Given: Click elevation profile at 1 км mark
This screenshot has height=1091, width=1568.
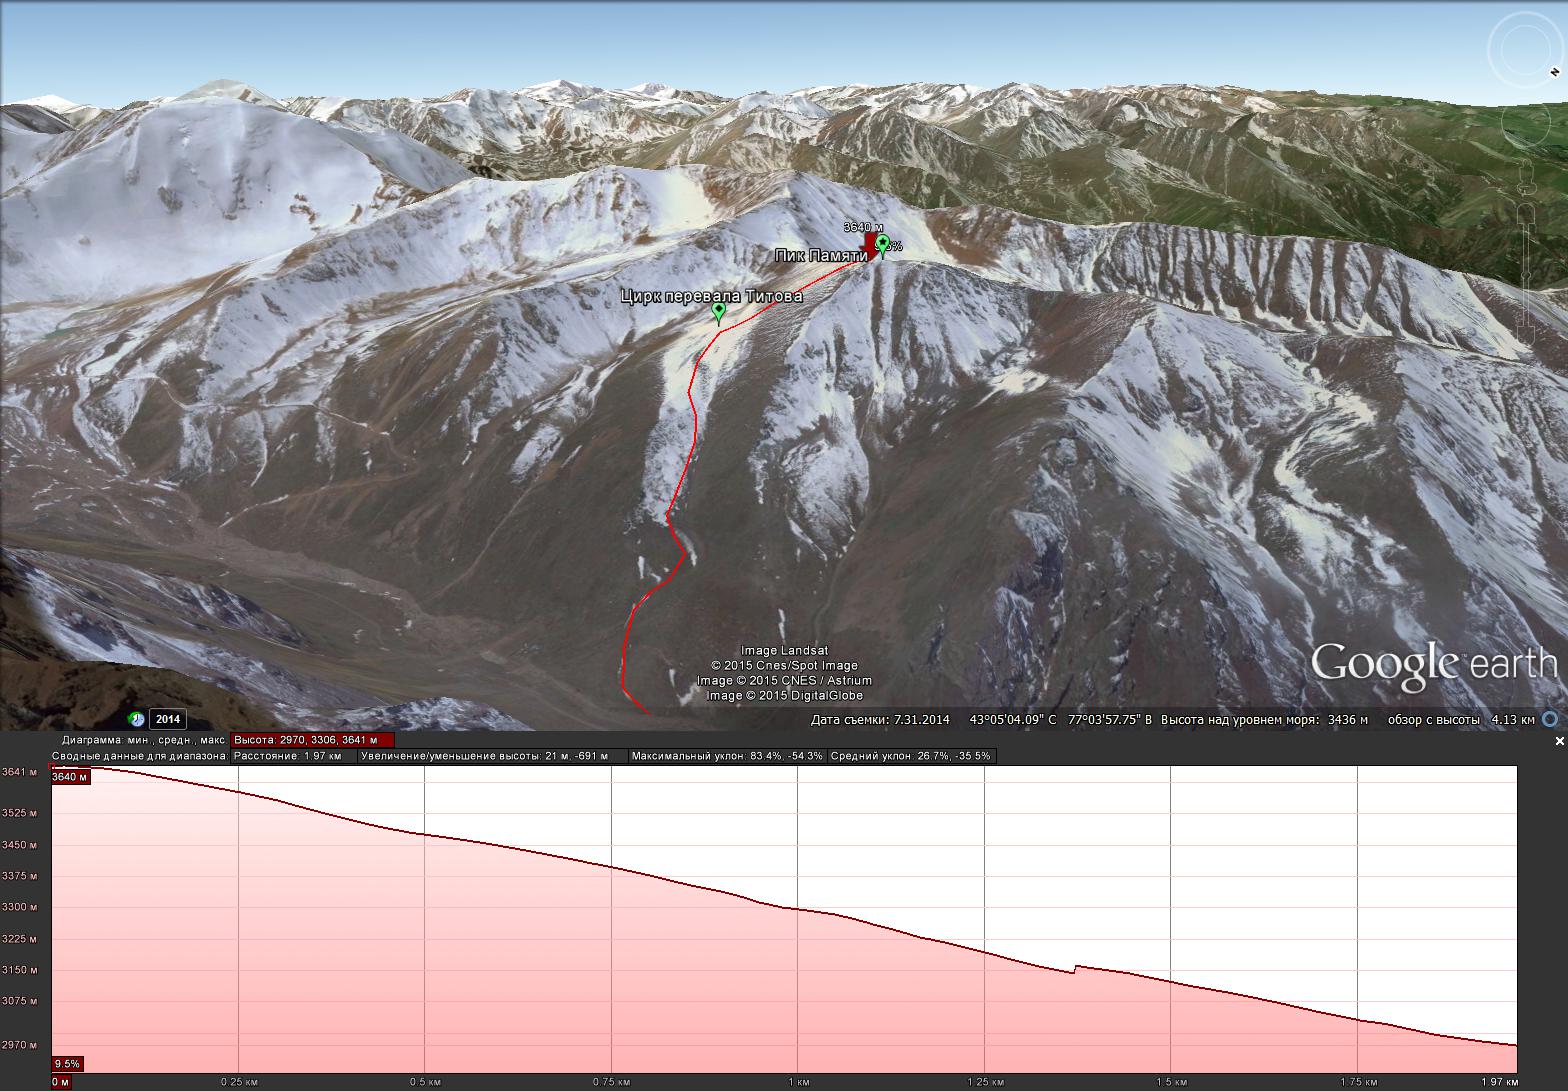Looking at the screenshot, I should pos(798,908).
